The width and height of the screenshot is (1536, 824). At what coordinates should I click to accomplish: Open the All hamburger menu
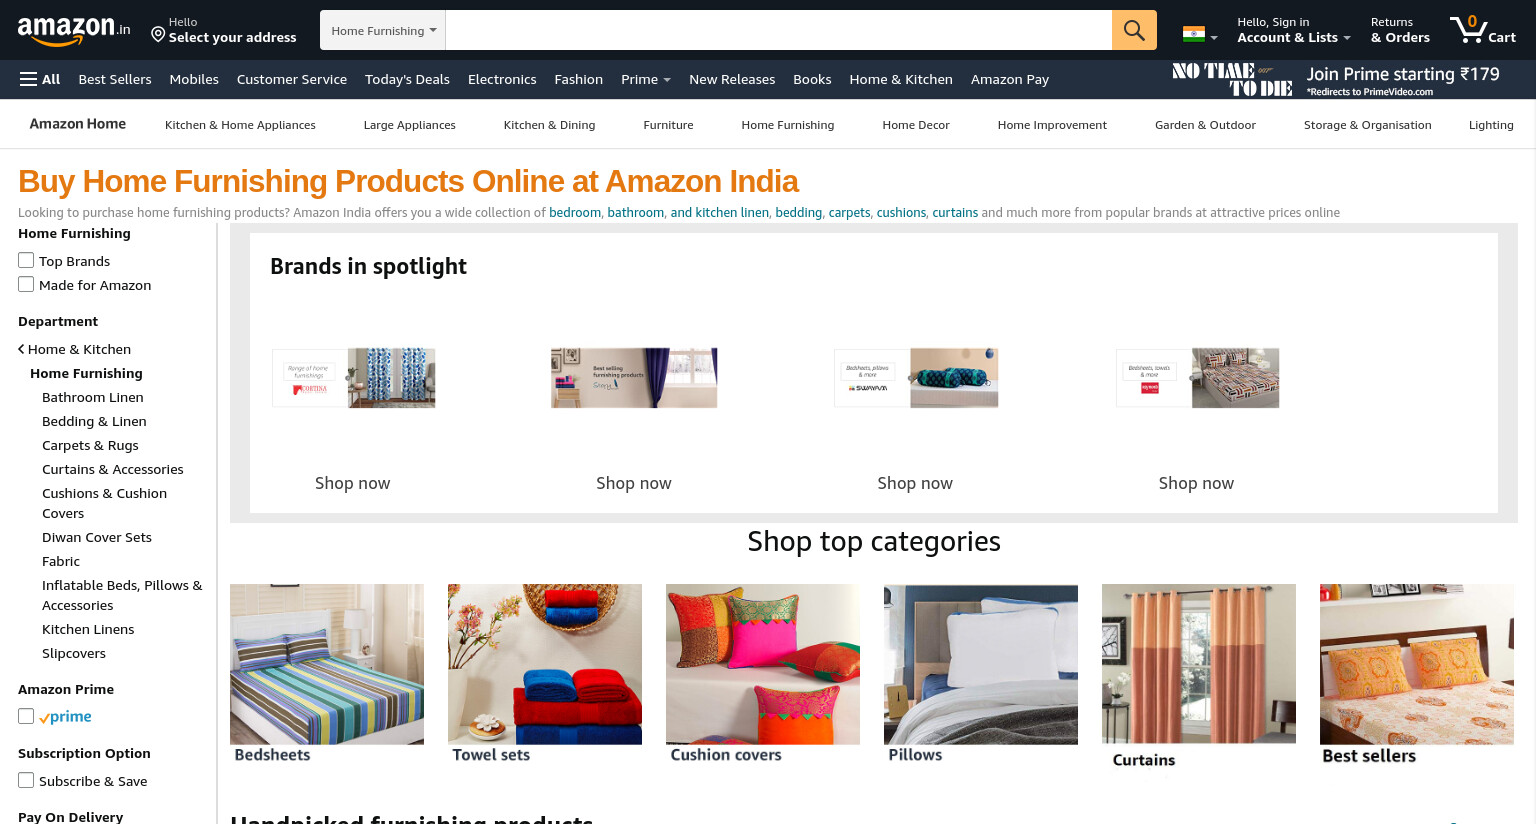coord(40,79)
